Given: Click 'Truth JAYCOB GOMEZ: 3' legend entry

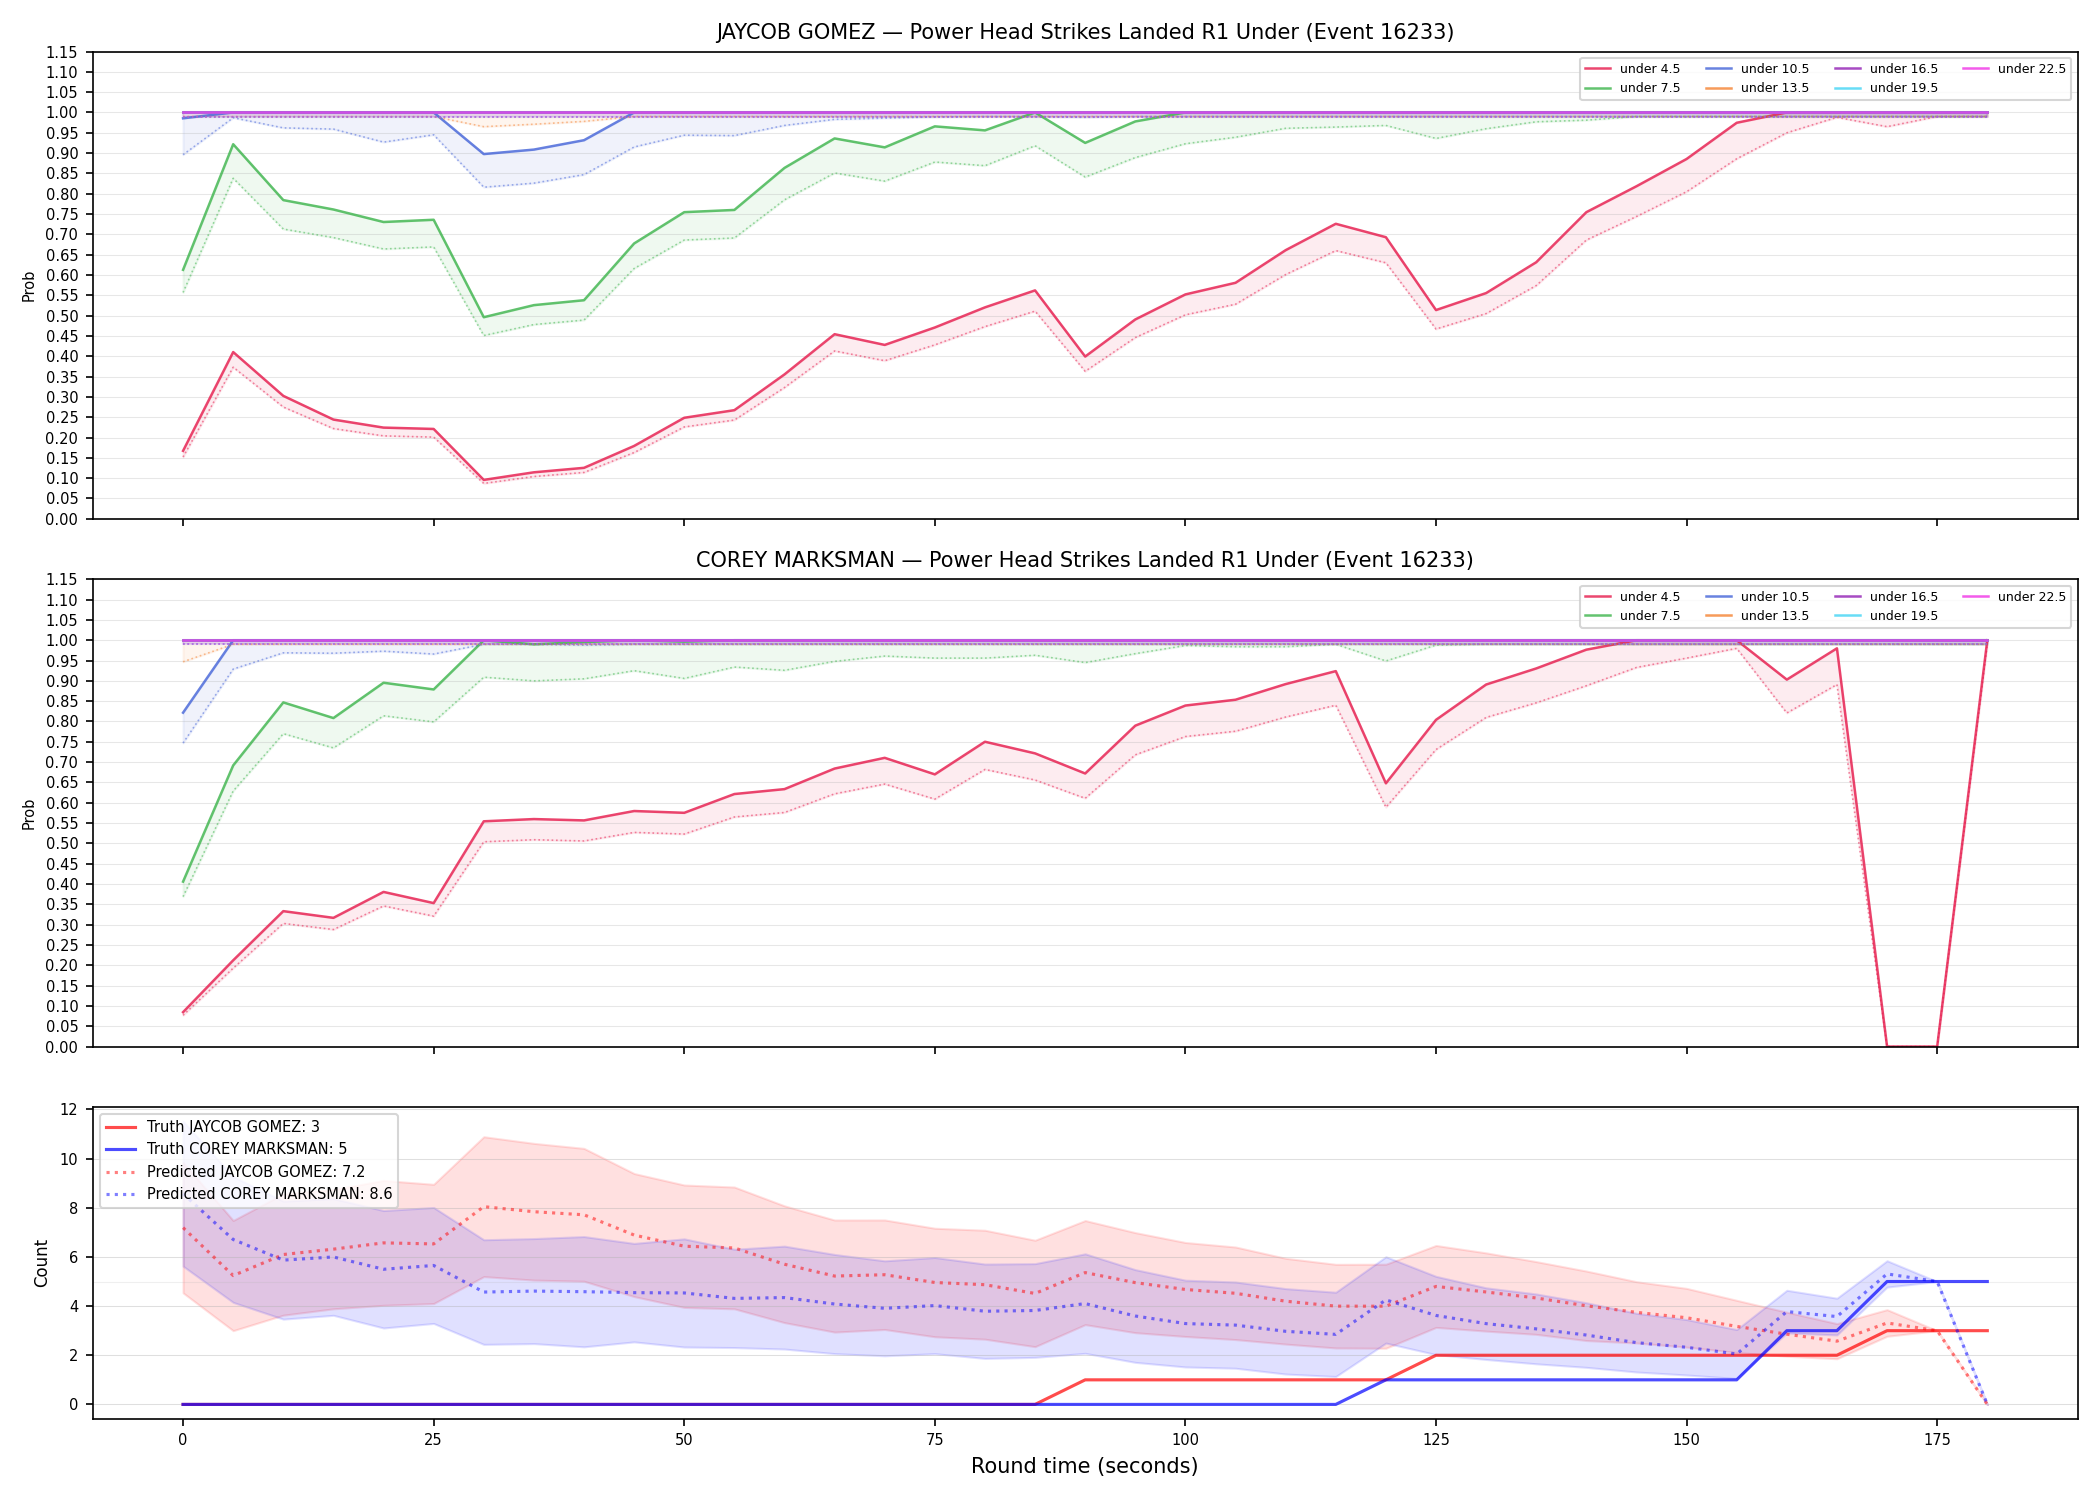Looking at the screenshot, I should pos(233,1127).
